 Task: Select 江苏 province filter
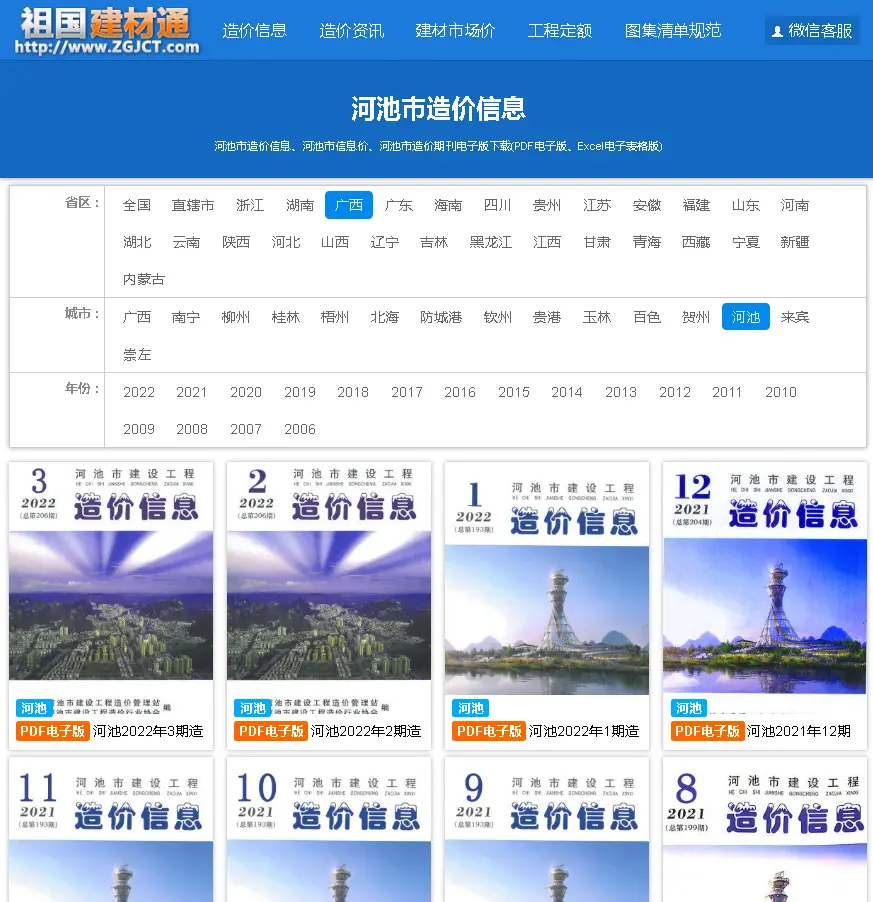[x=597, y=205]
